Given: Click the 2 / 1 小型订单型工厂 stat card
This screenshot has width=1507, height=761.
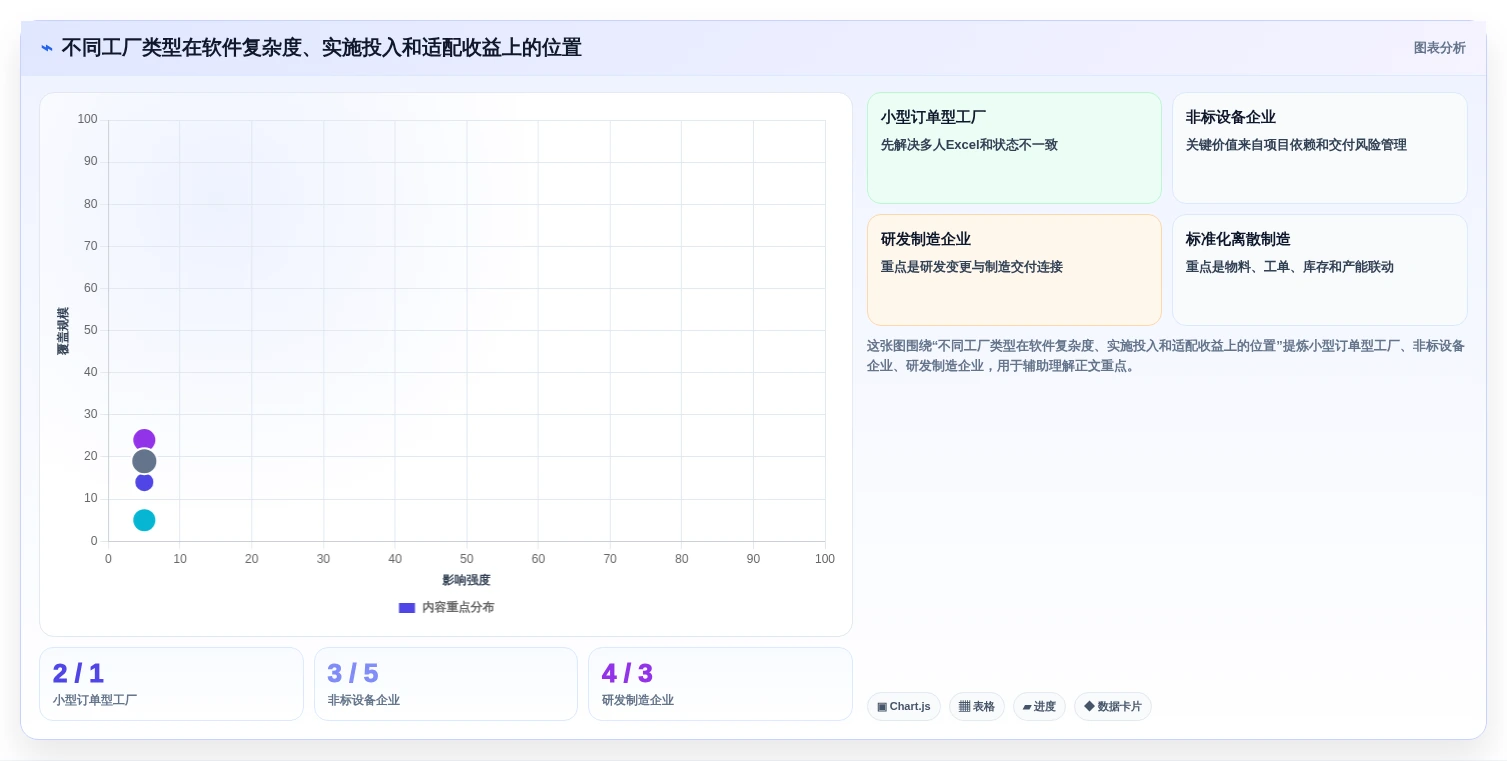Looking at the screenshot, I should [171, 684].
